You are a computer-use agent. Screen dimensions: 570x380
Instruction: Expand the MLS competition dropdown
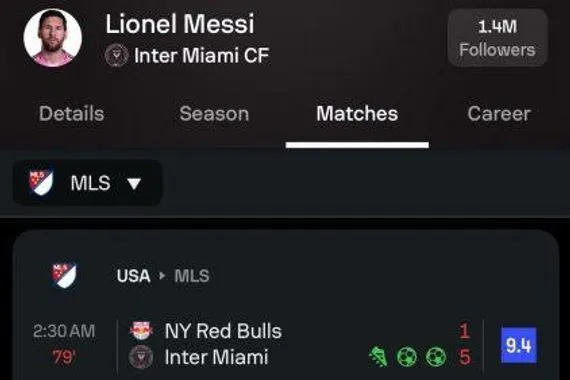click(88, 183)
